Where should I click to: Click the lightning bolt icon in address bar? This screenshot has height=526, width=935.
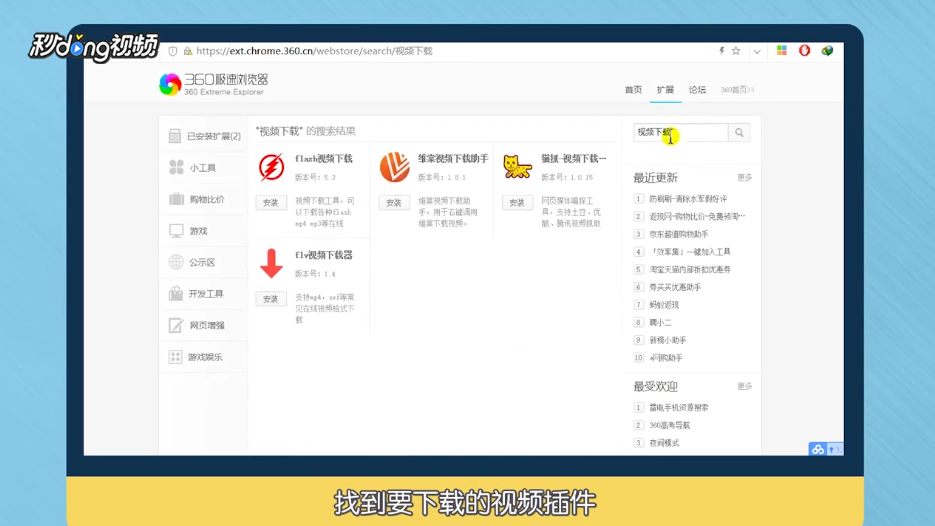[x=722, y=51]
